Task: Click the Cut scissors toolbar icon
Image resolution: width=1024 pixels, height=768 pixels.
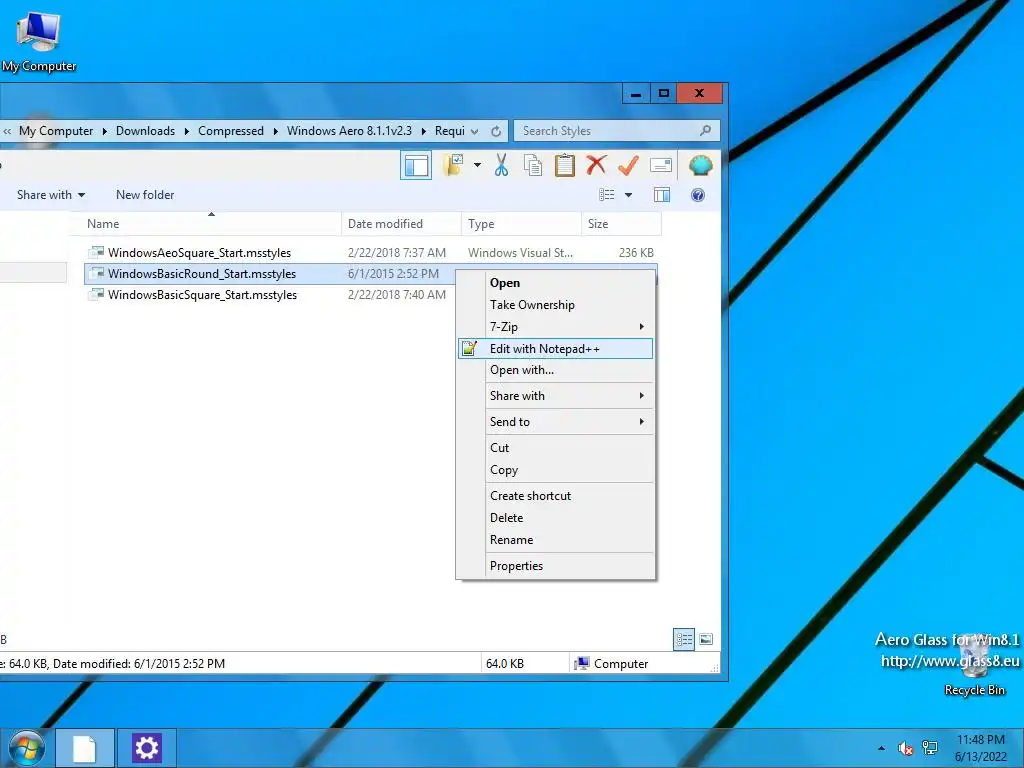Action: tap(501, 165)
